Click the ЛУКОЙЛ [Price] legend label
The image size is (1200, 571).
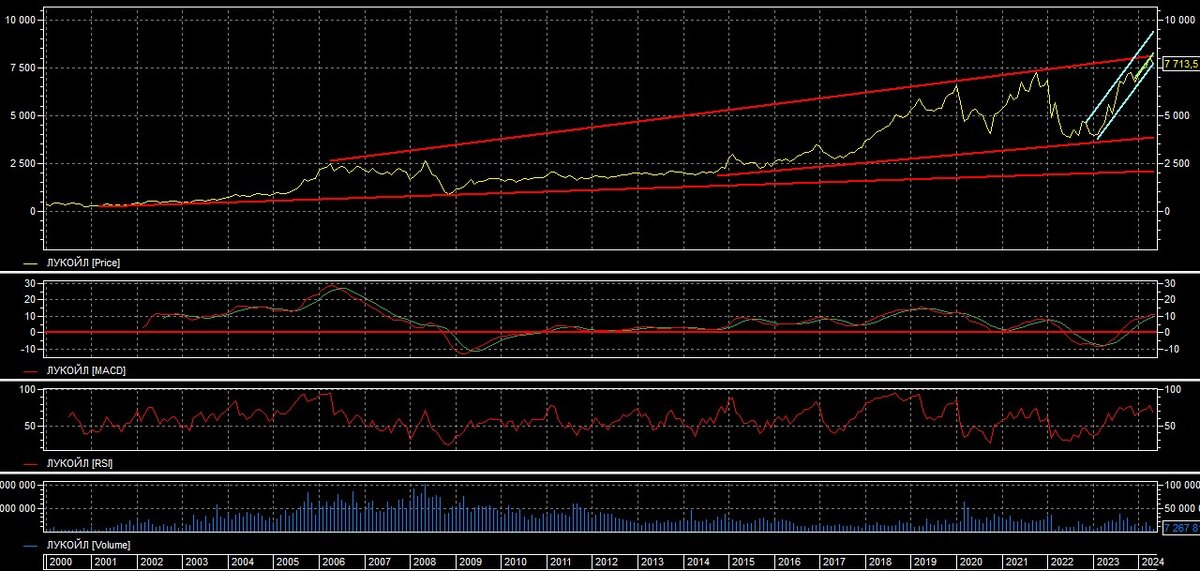pos(85,261)
